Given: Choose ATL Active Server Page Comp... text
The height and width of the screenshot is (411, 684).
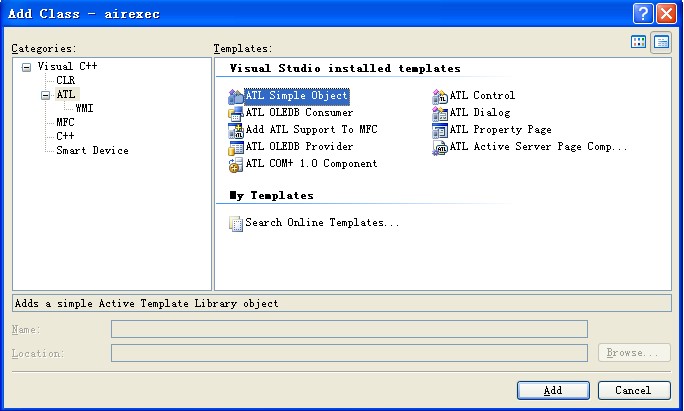Looking at the screenshot, I should tap(538, 147).
